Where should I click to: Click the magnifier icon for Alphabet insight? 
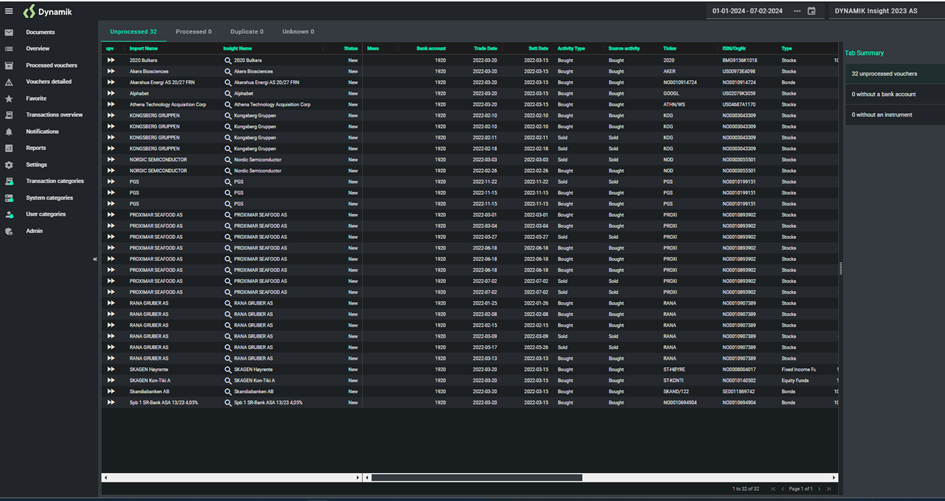(228, 94)
